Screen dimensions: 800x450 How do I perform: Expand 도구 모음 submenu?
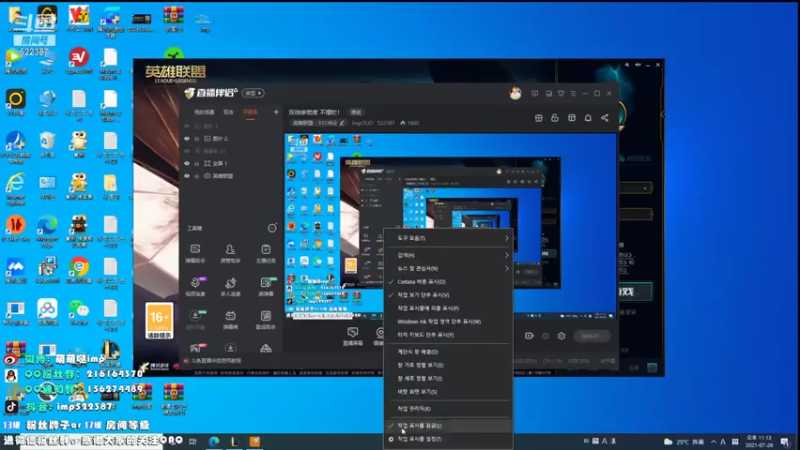click(448, 238)
